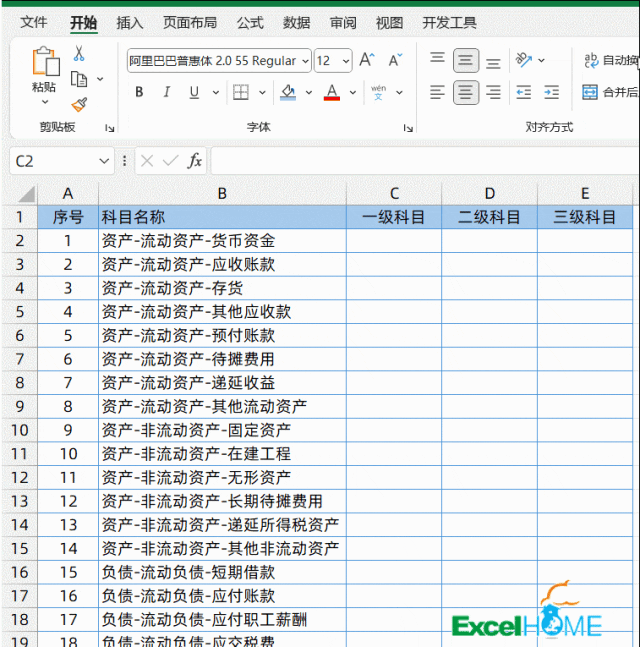Select cell B2 资产-流动资产-货币资金
Image resolution: width=640 pixels, height=647 pixels.
pos(222,241)
